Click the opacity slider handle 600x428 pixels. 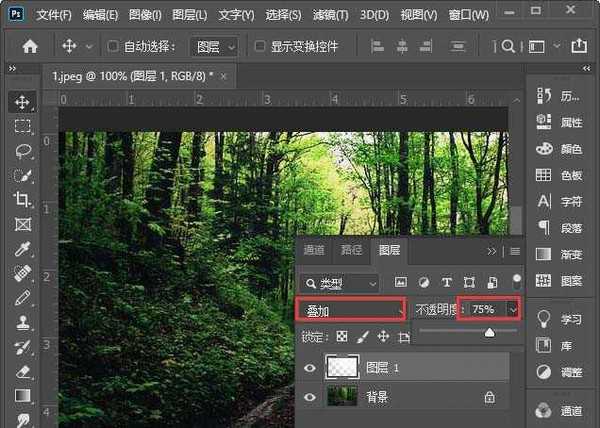pyautogui.click(x=489, y=332)
